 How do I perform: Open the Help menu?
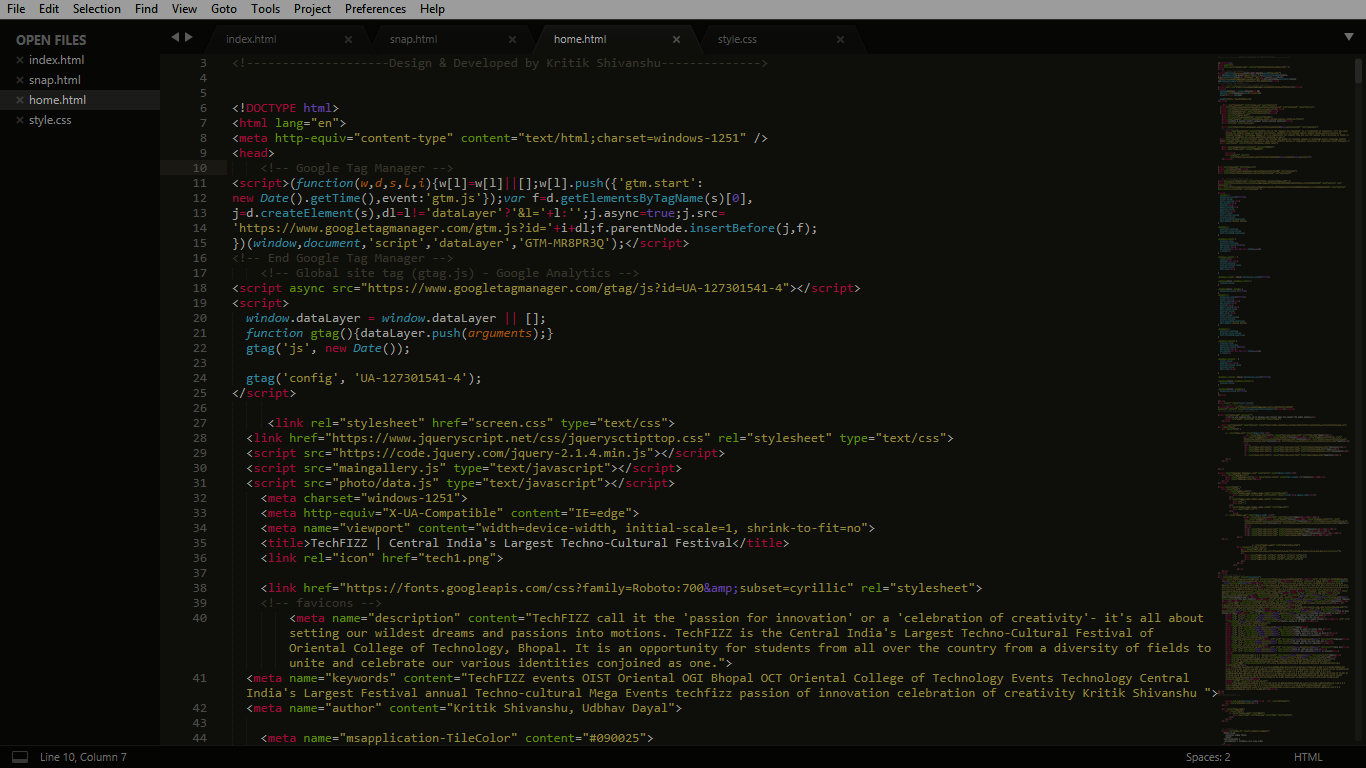tap(432, 9)
